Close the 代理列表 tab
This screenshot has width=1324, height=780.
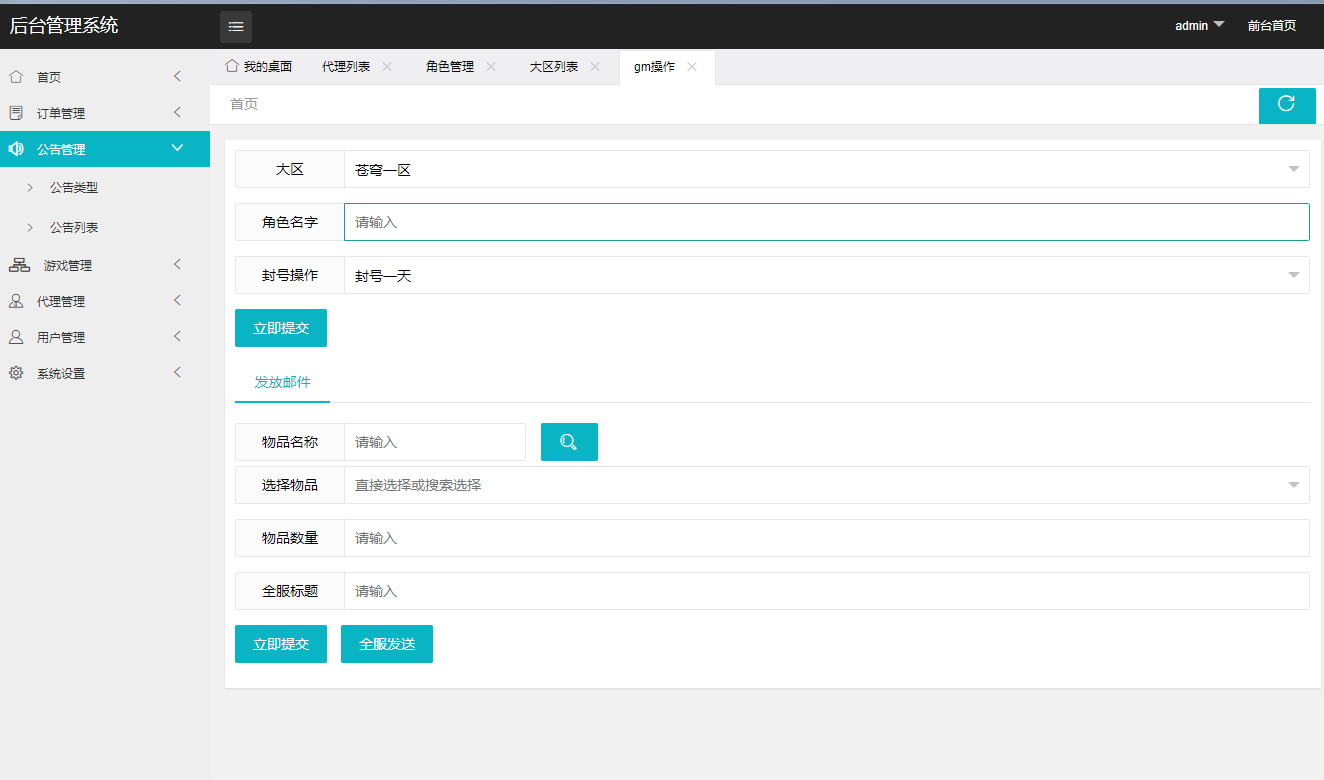point(387,67)
